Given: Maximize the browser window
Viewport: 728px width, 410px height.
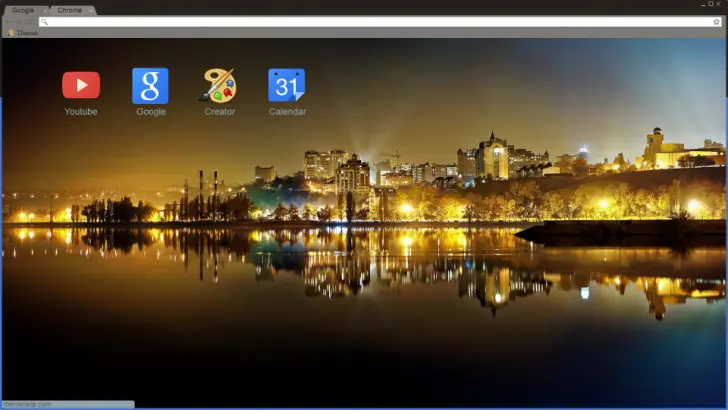Looking at the screenshot, I should coord(710,4).
